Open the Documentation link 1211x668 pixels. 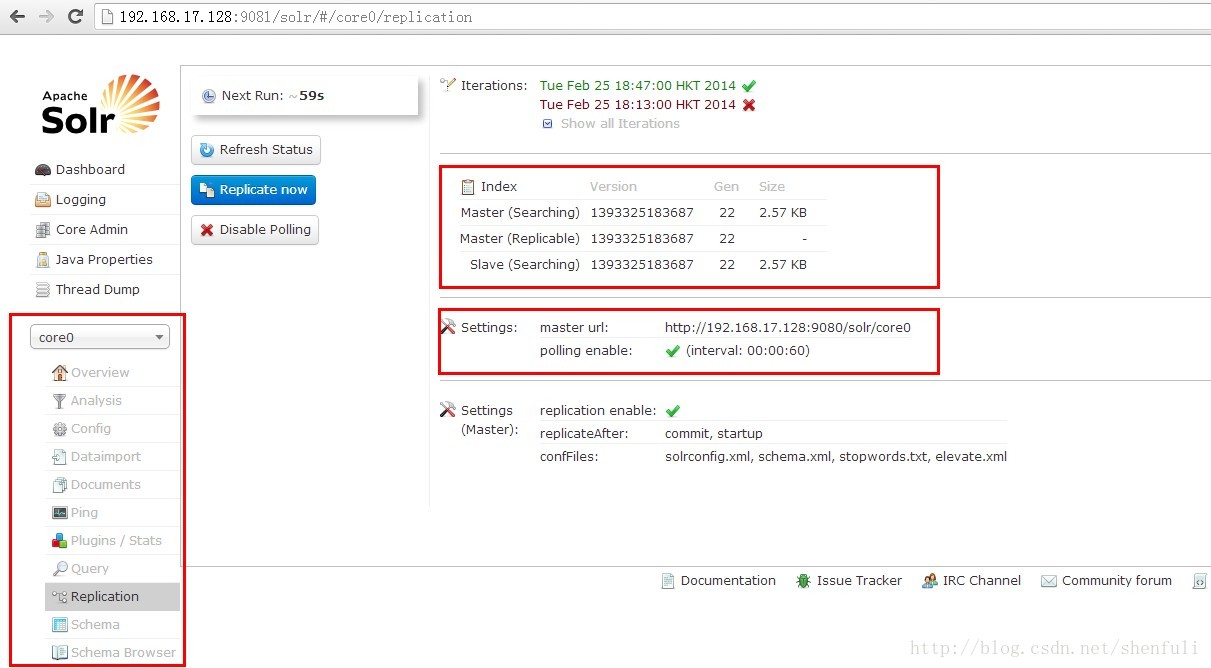[728, 581]
